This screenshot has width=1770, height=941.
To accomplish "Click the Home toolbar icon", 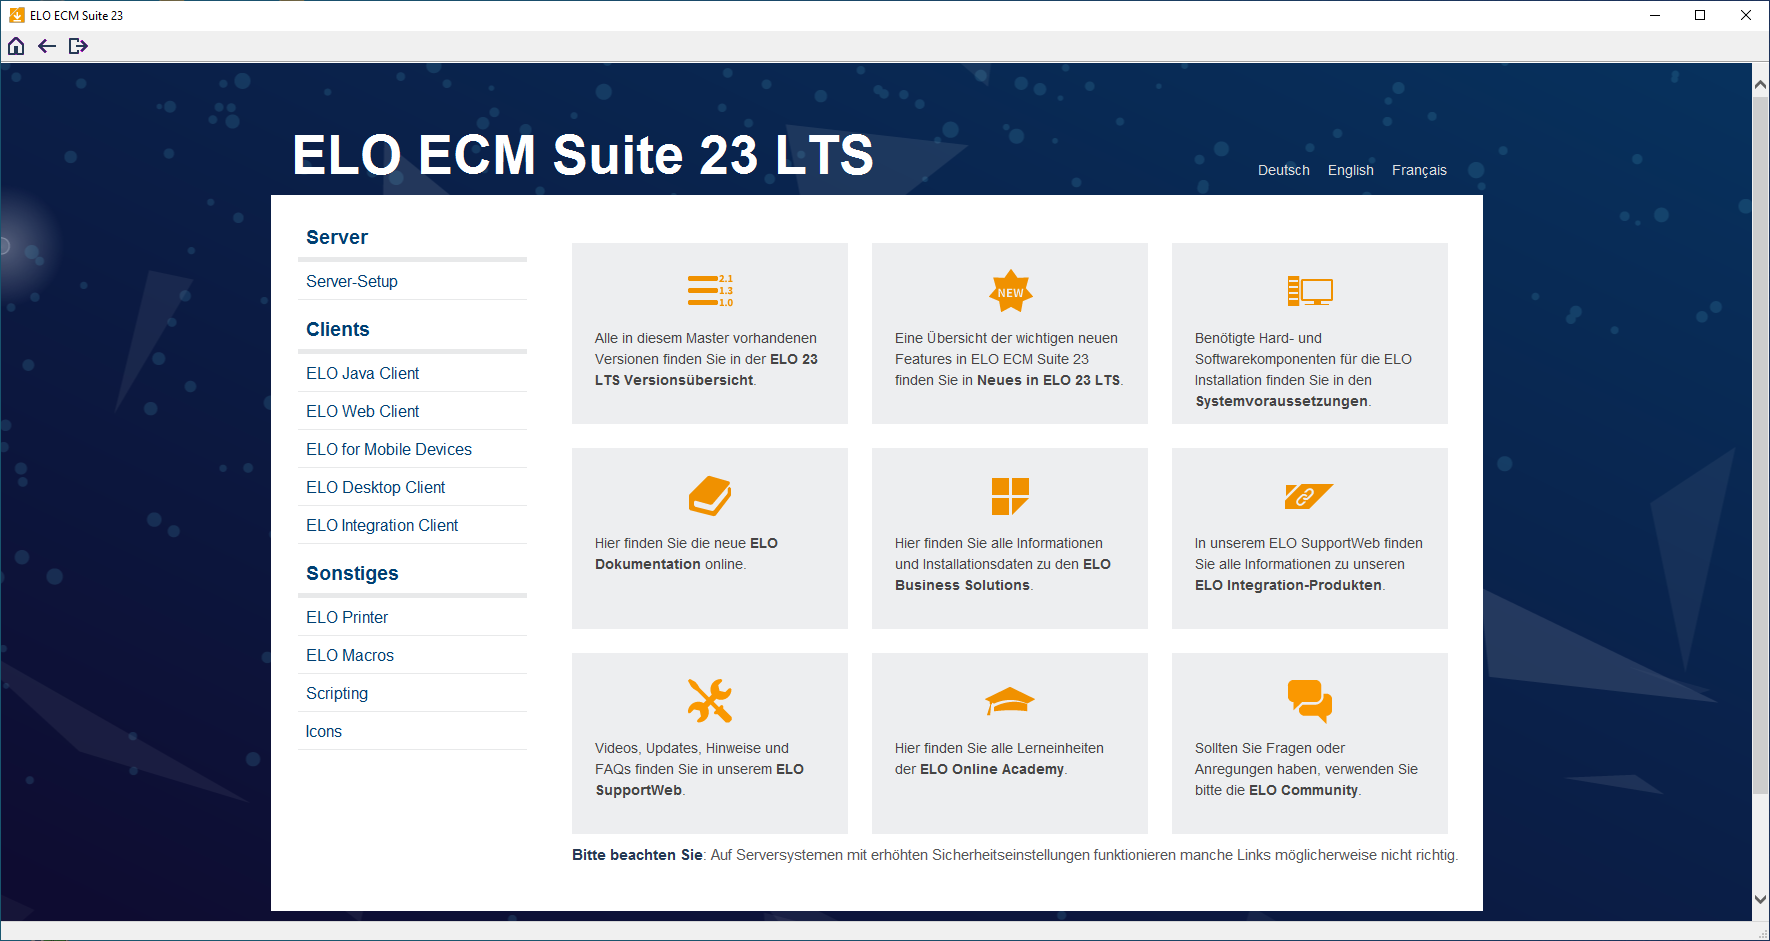I will 16,46.
